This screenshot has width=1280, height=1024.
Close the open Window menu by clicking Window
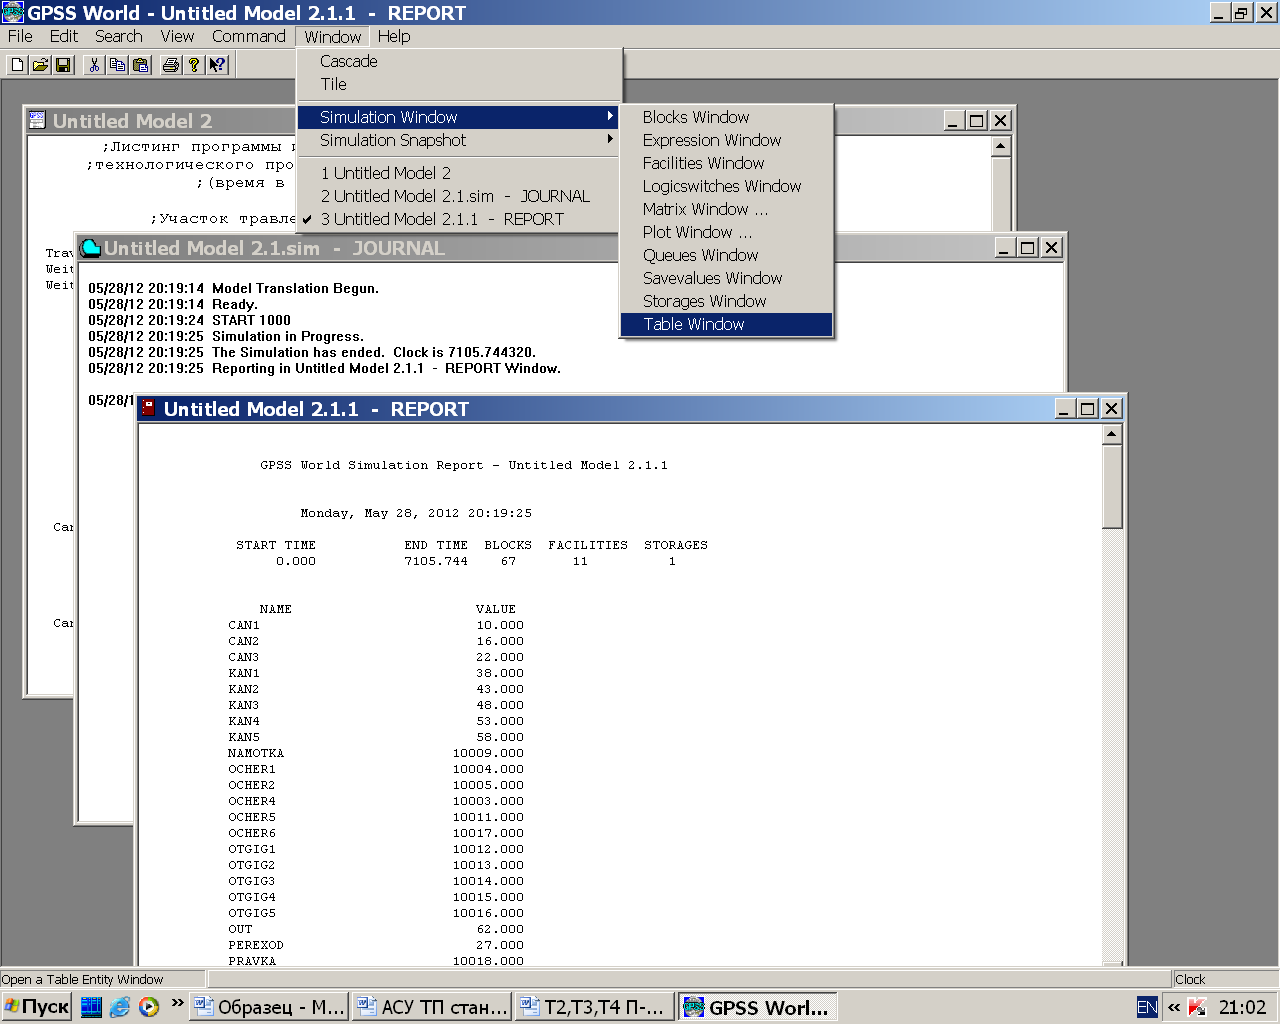[x=333, y=36]
